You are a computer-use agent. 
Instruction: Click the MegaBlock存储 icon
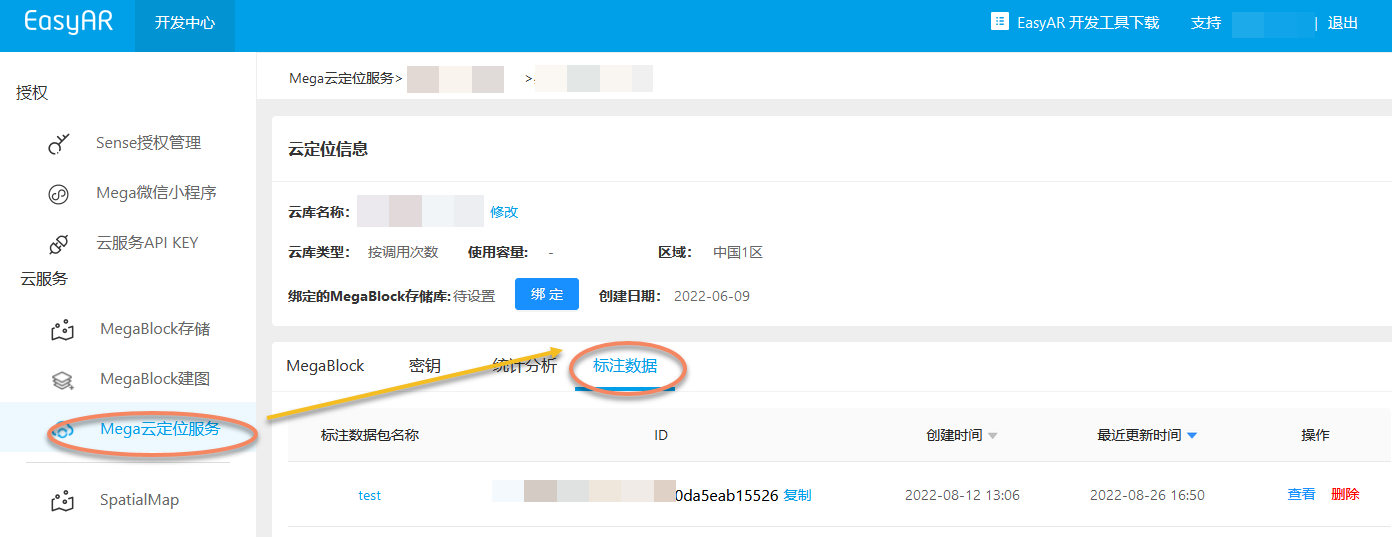[x=62, y=330]
